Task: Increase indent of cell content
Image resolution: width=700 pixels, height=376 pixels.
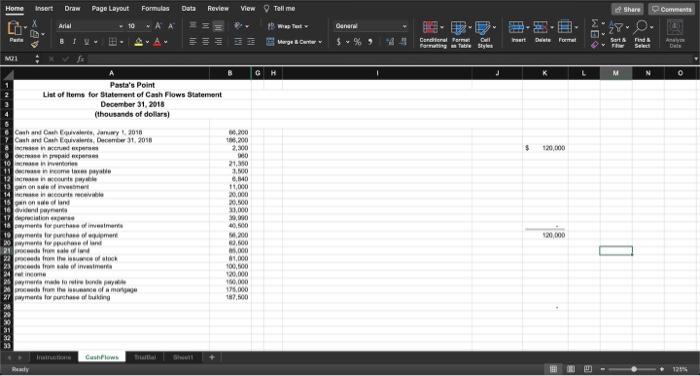Action: tap(251, 42)
